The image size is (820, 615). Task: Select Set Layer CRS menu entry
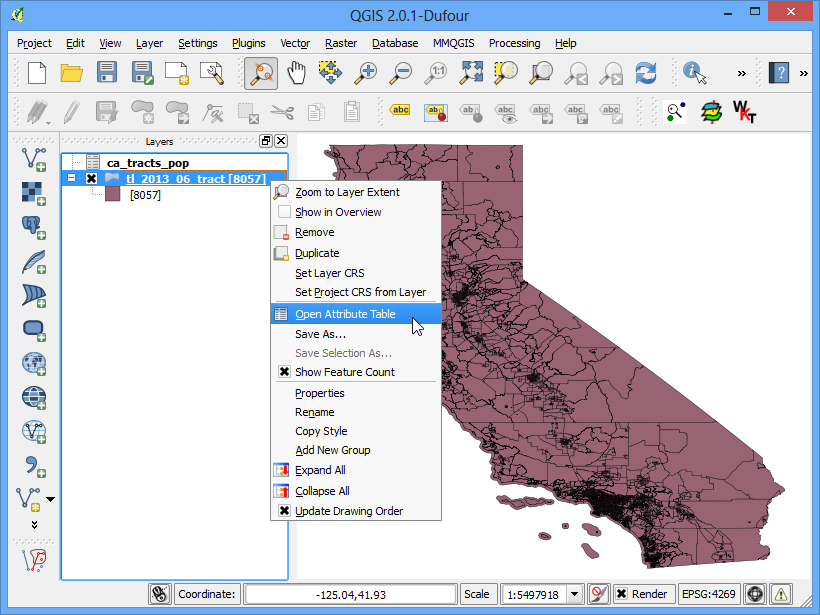click(x=356, y=273)
